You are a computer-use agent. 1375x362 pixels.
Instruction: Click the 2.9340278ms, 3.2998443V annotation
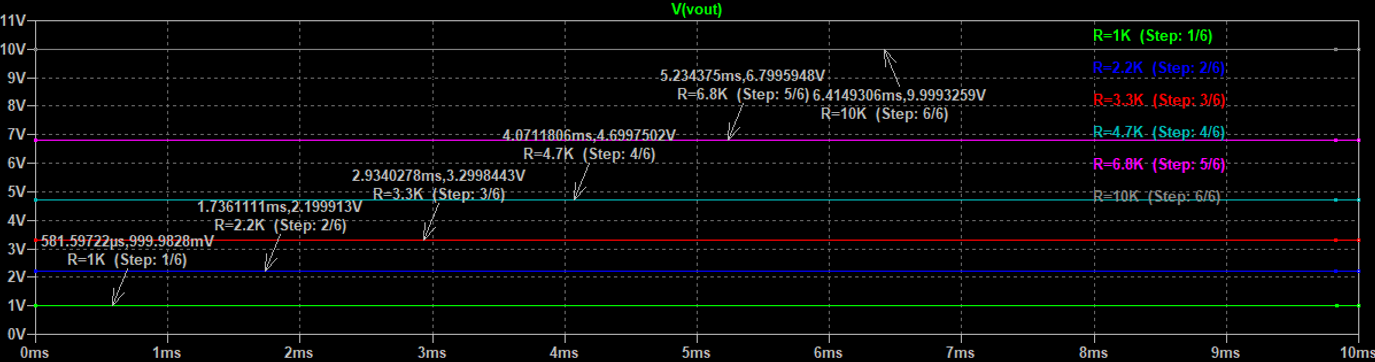coord(439,175)
